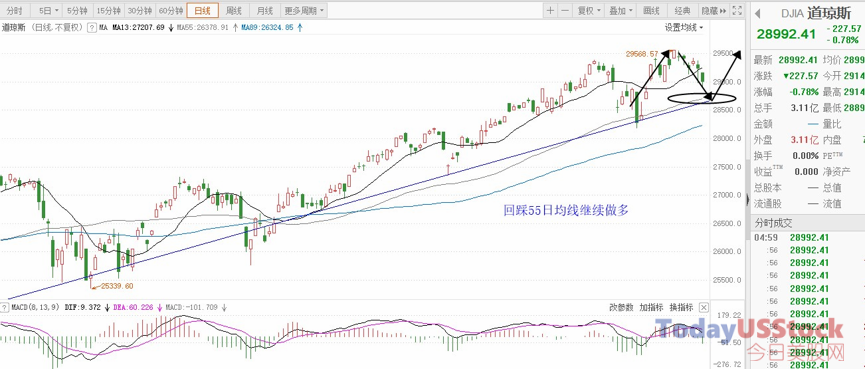
Task: Click the 外盘 3.11亿 row
Action: click(786, 140)
